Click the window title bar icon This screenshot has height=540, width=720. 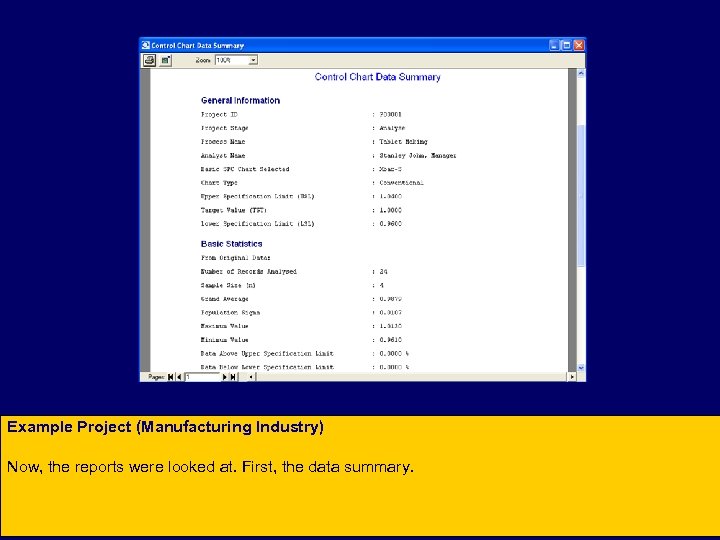tap(146, 45)
